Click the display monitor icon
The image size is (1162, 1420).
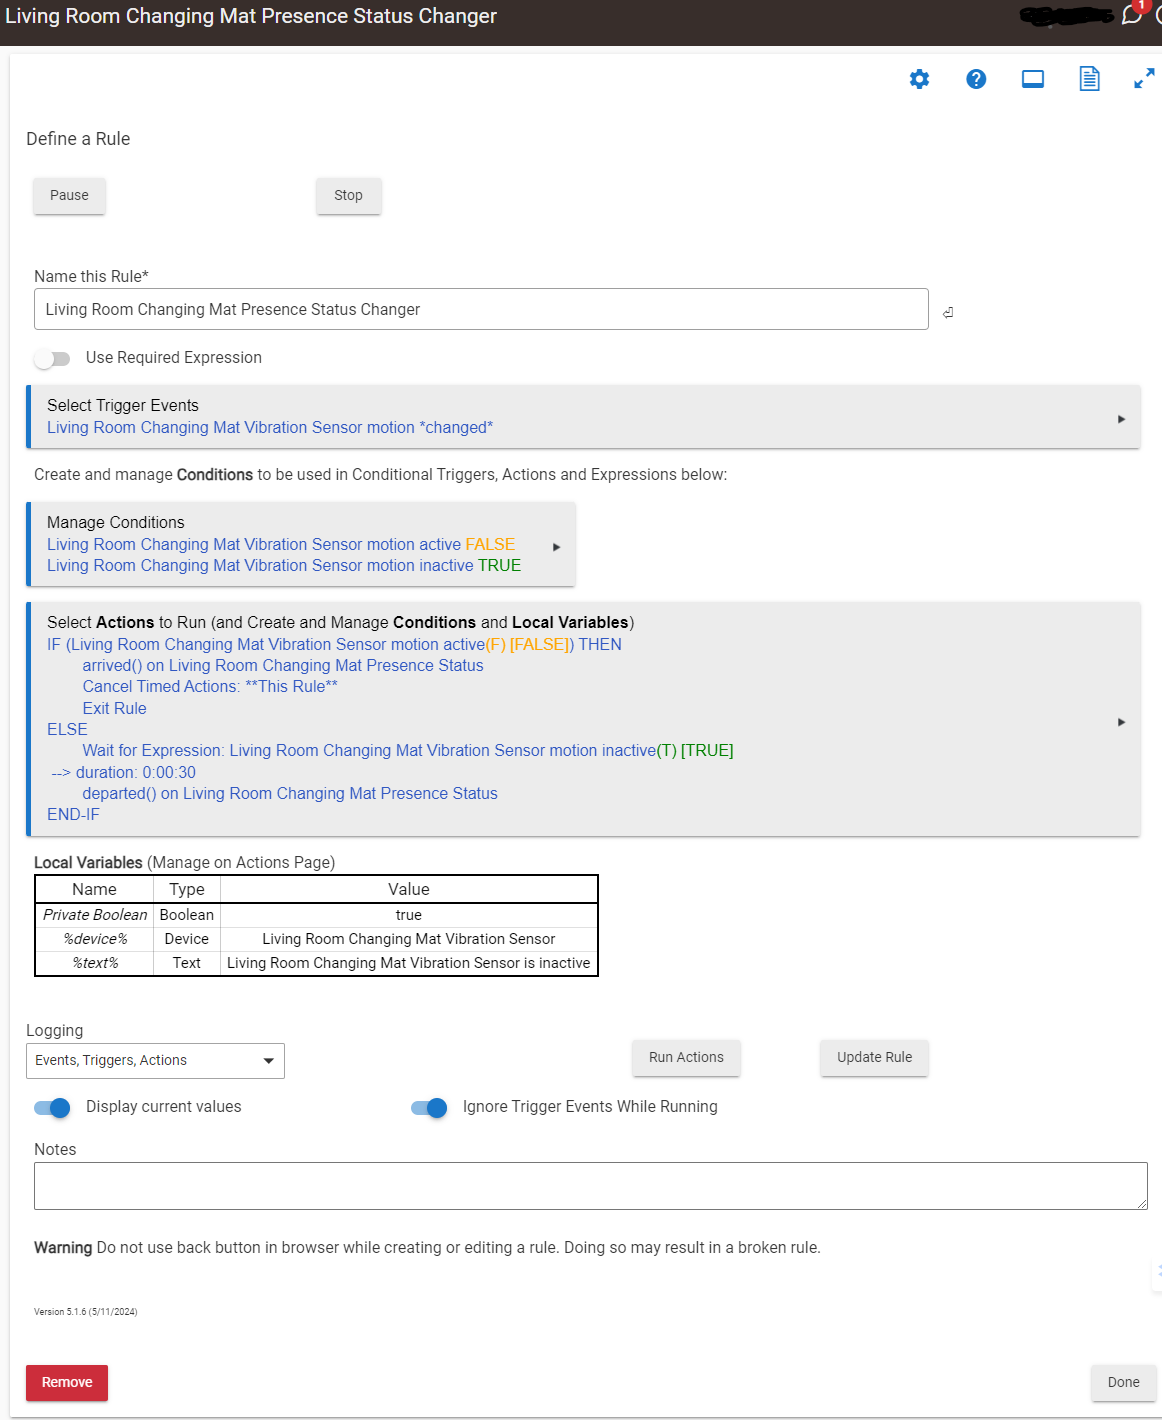tap(1032, 79)
